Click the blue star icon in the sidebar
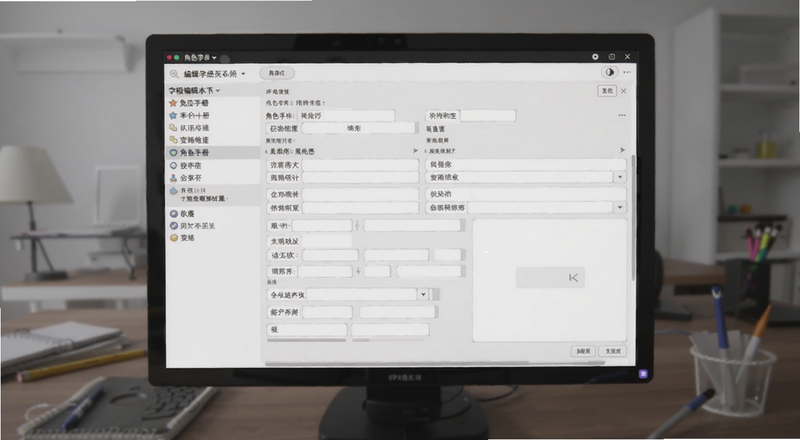Viewport: 800px width, 440px height. click(x=173, y=116)
